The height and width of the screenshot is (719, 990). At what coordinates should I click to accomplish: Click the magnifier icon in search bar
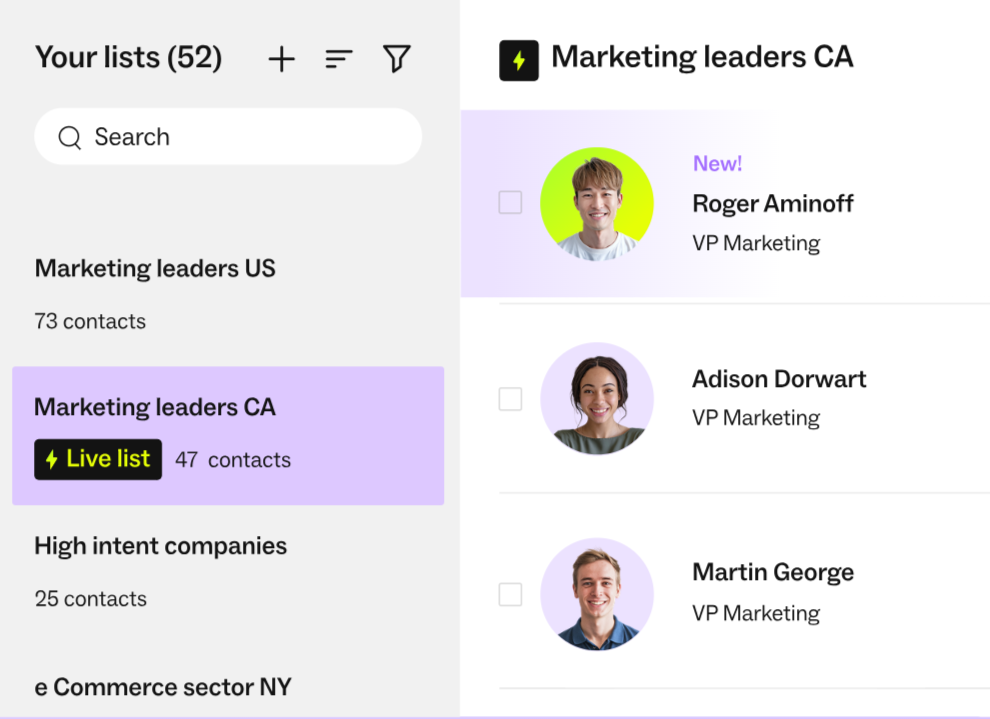69,137
